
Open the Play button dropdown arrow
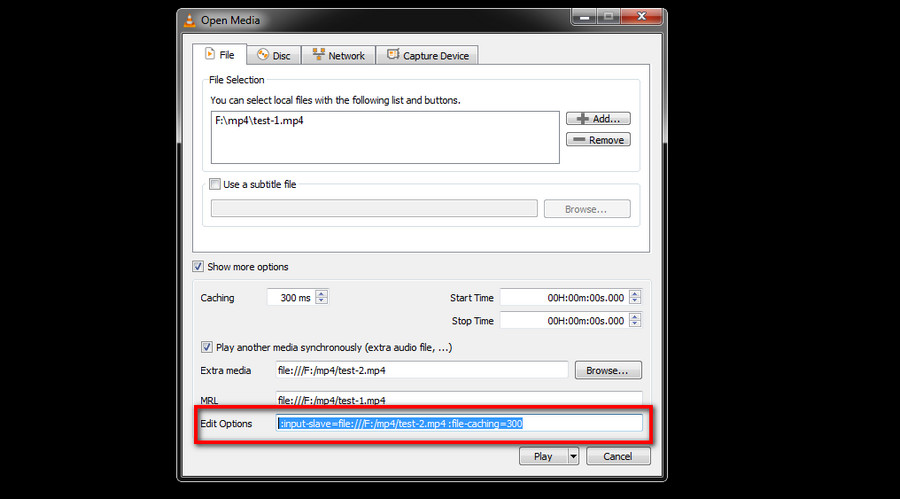(573, 457)
